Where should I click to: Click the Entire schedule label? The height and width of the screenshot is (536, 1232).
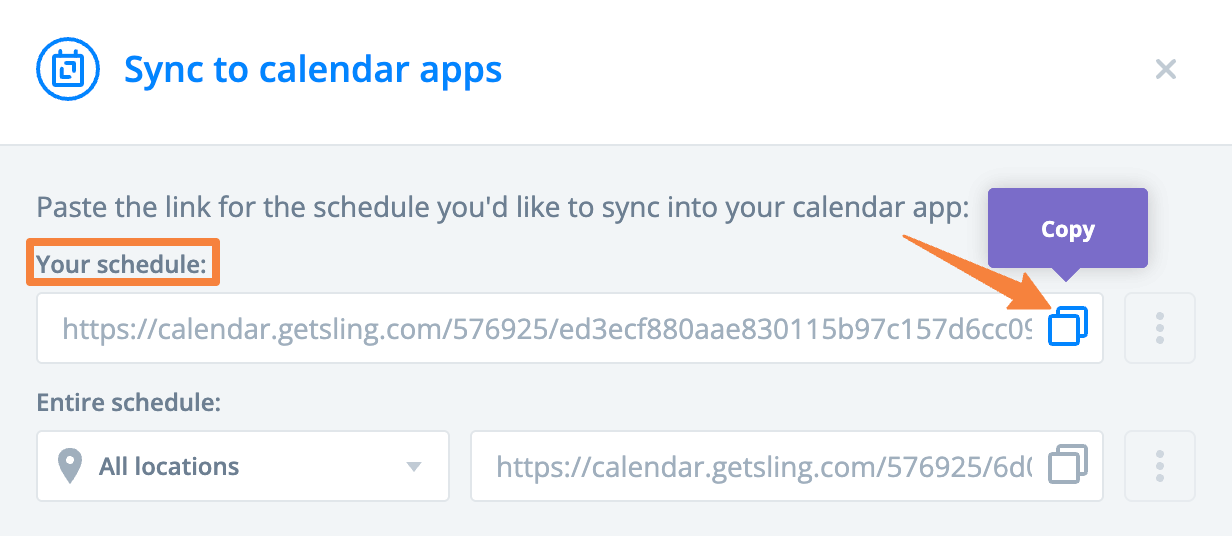(129, 403)
